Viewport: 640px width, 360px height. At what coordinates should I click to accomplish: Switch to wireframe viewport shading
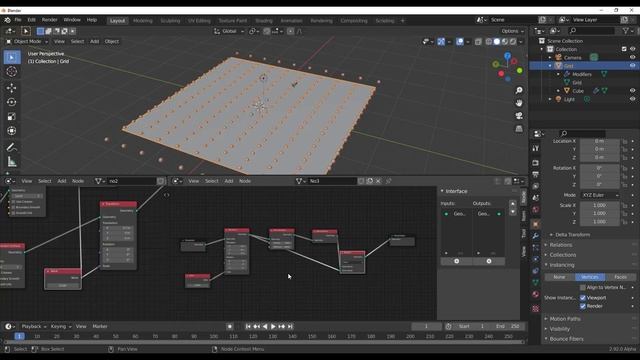click(489, 41)
